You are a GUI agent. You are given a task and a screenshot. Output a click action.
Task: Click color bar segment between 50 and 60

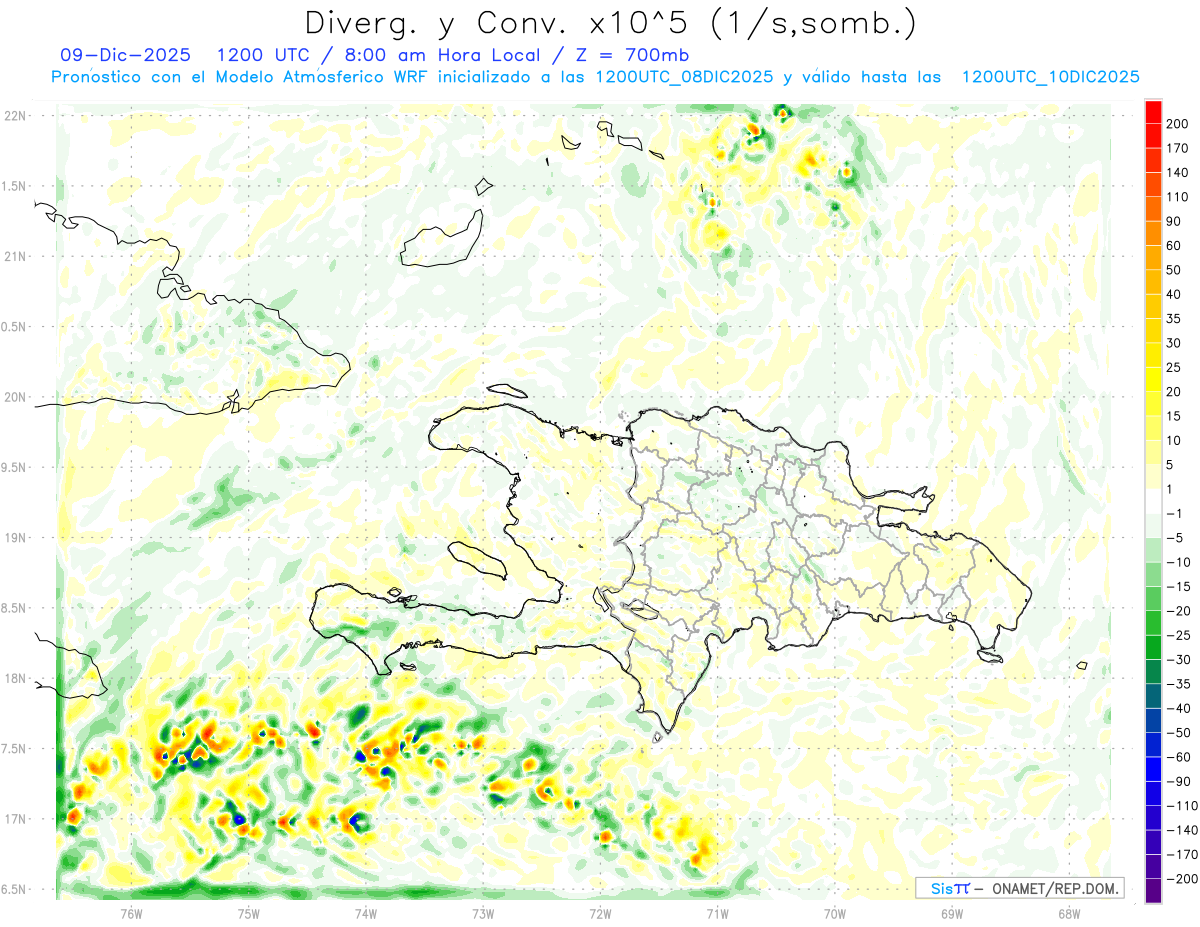[x=1153, y=258]
